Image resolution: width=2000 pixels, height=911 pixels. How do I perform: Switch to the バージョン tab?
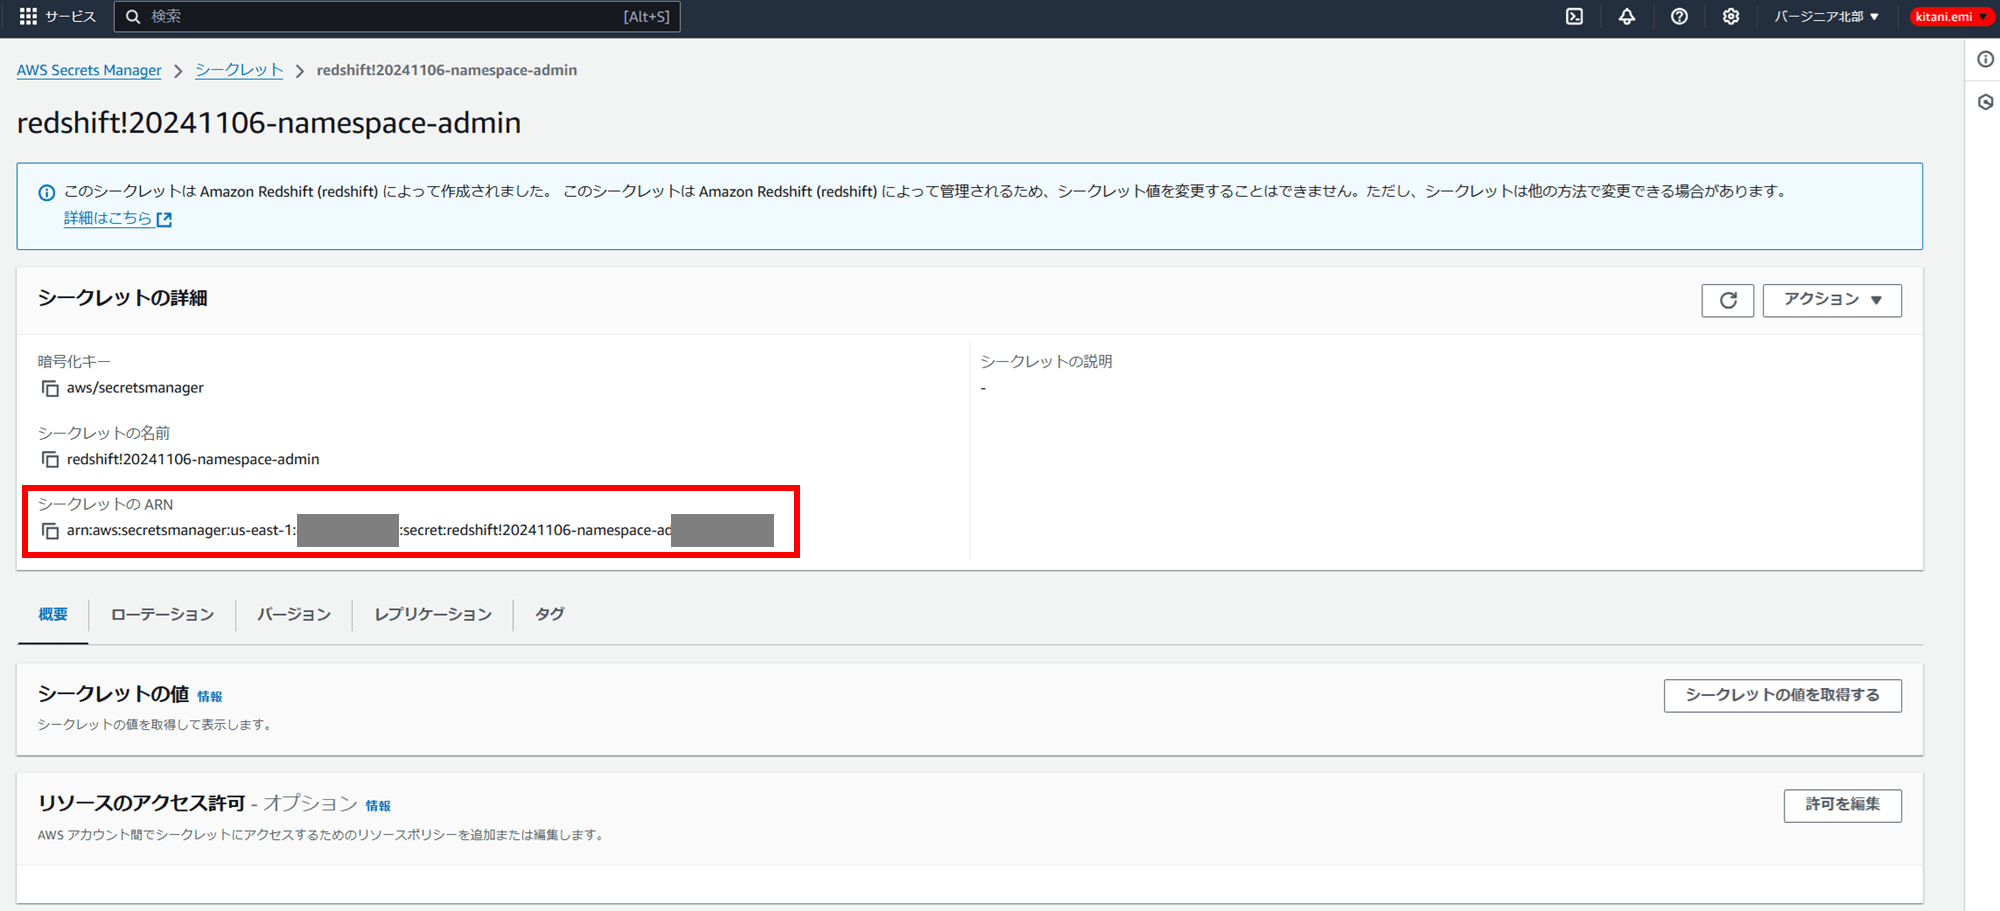click(294, 614)
